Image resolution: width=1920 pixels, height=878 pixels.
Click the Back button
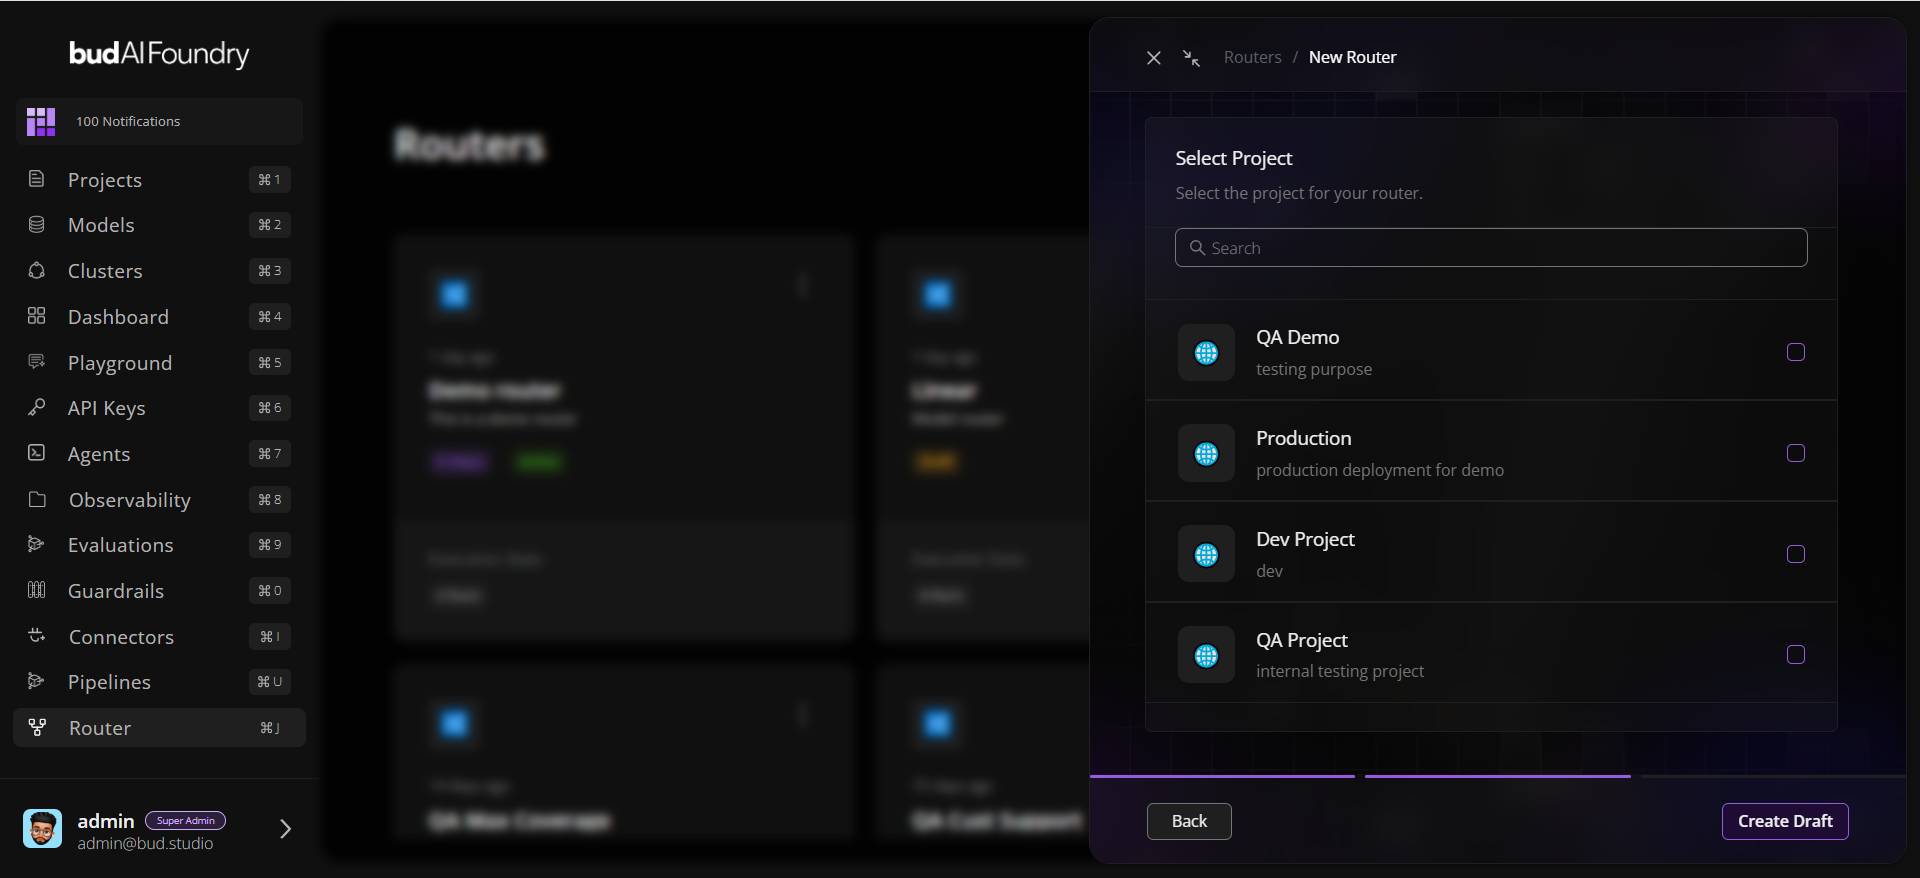pos(1189,821)
